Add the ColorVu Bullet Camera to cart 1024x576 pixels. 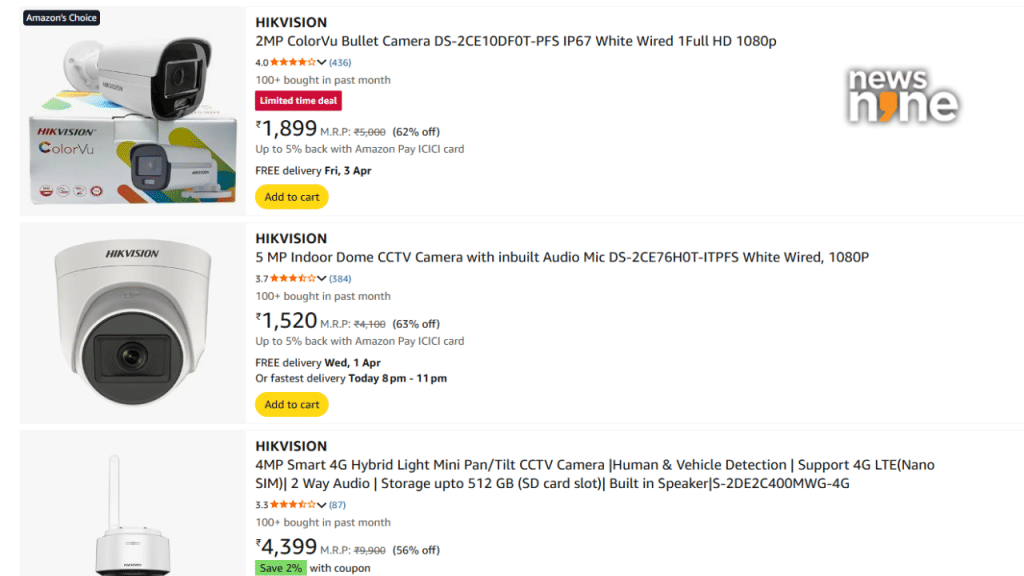coord(292,196)
